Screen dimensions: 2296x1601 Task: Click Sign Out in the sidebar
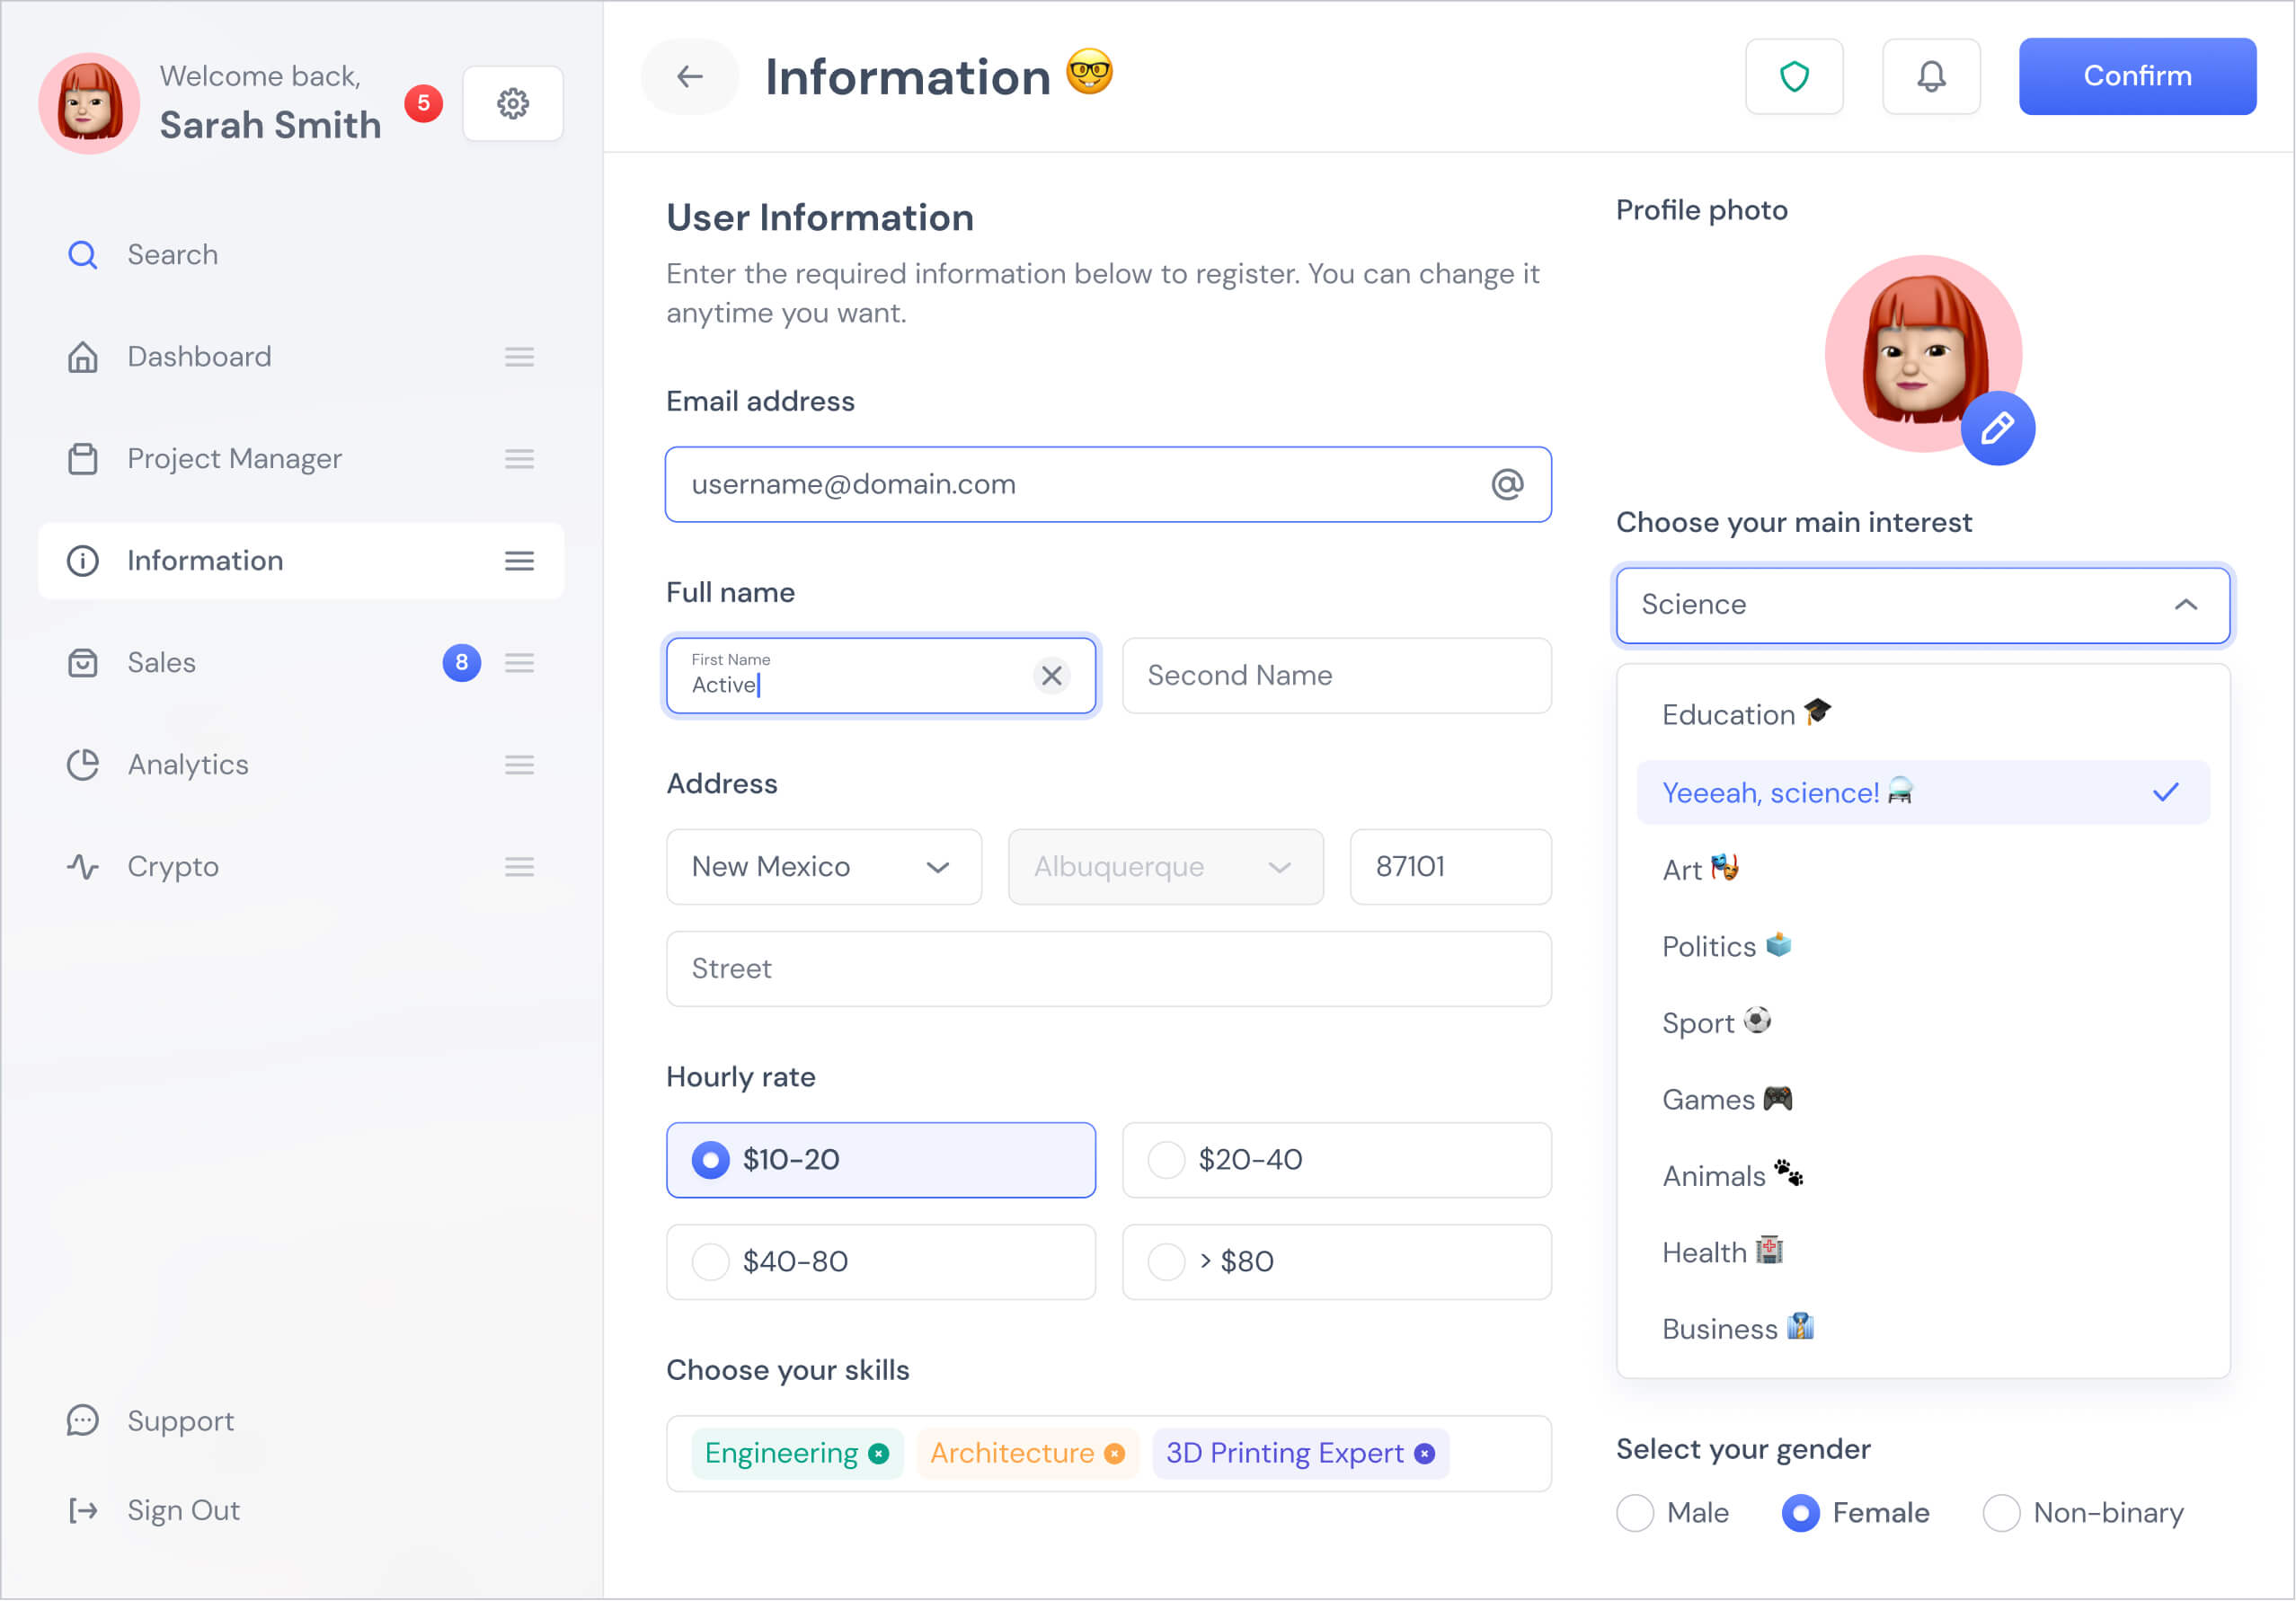click(x=183, y=1510)
